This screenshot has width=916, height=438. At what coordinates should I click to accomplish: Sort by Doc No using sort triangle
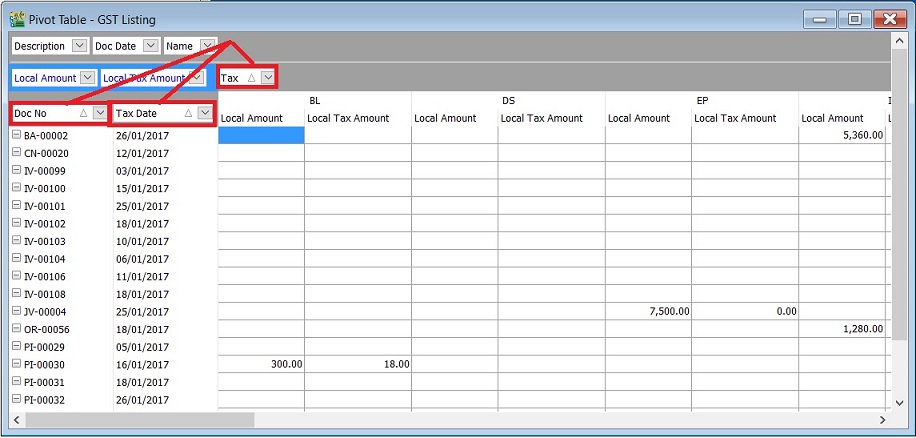pyautogui.click(x=84, y=114)
